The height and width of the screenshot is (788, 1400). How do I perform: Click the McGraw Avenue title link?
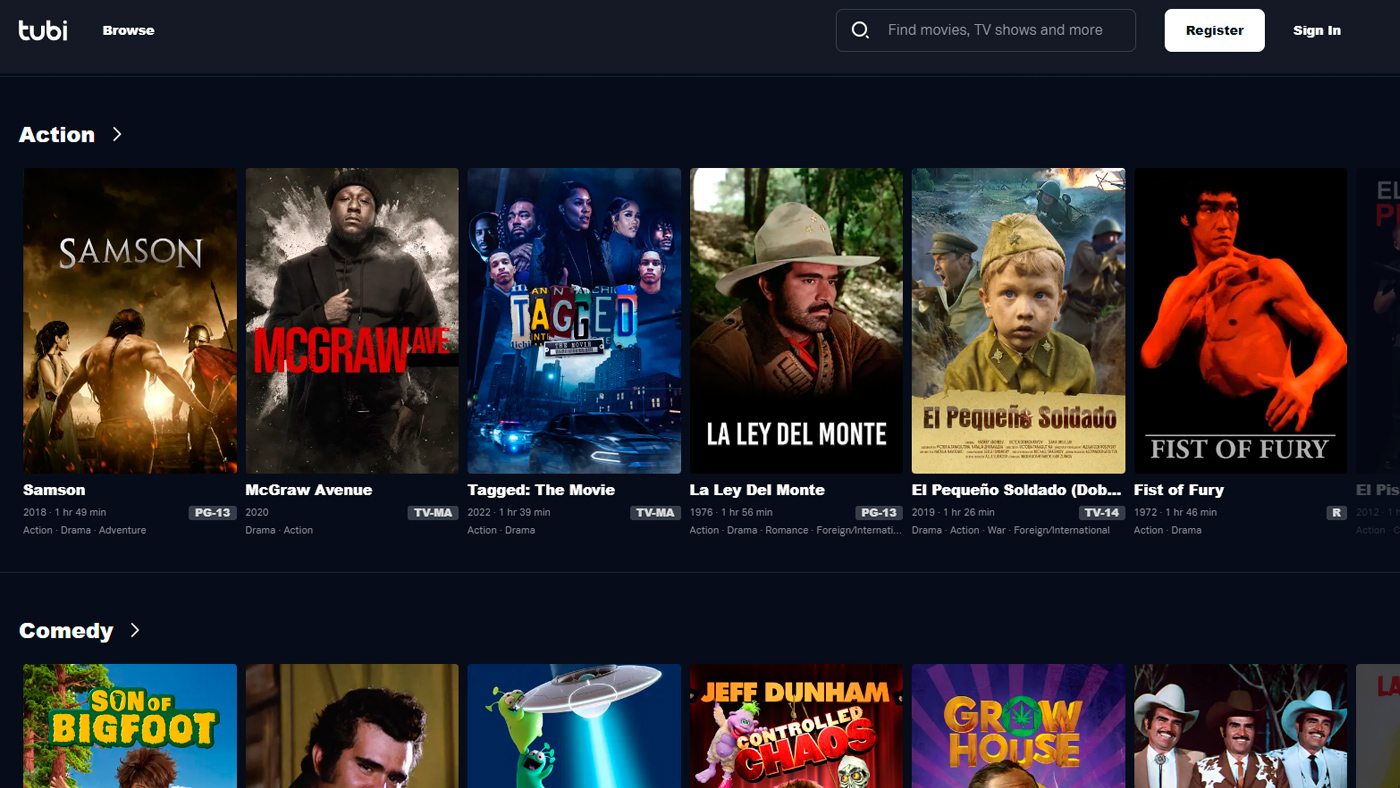click(308, 490)
